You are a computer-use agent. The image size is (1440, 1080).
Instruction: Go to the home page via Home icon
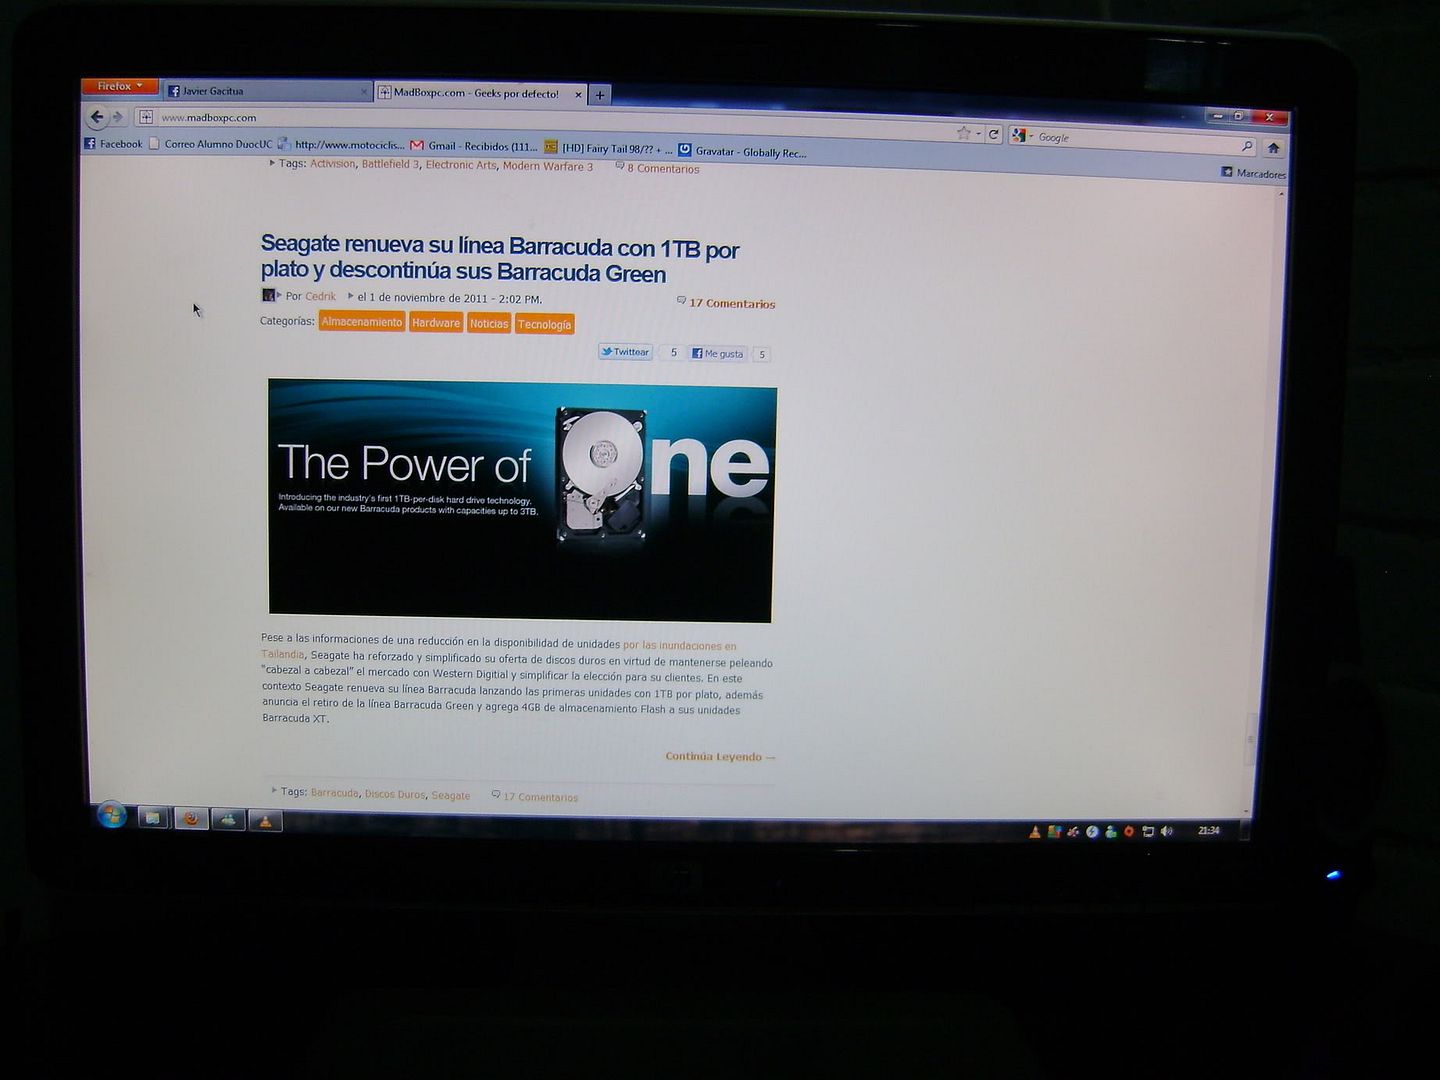coord(1273,147)
